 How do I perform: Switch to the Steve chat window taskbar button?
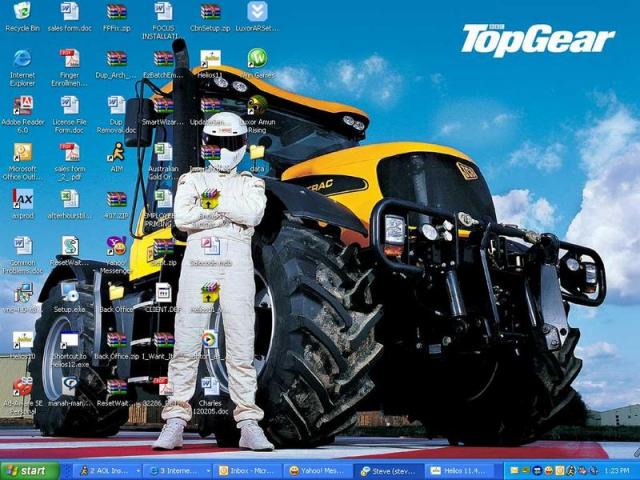[x=388, y=471]
